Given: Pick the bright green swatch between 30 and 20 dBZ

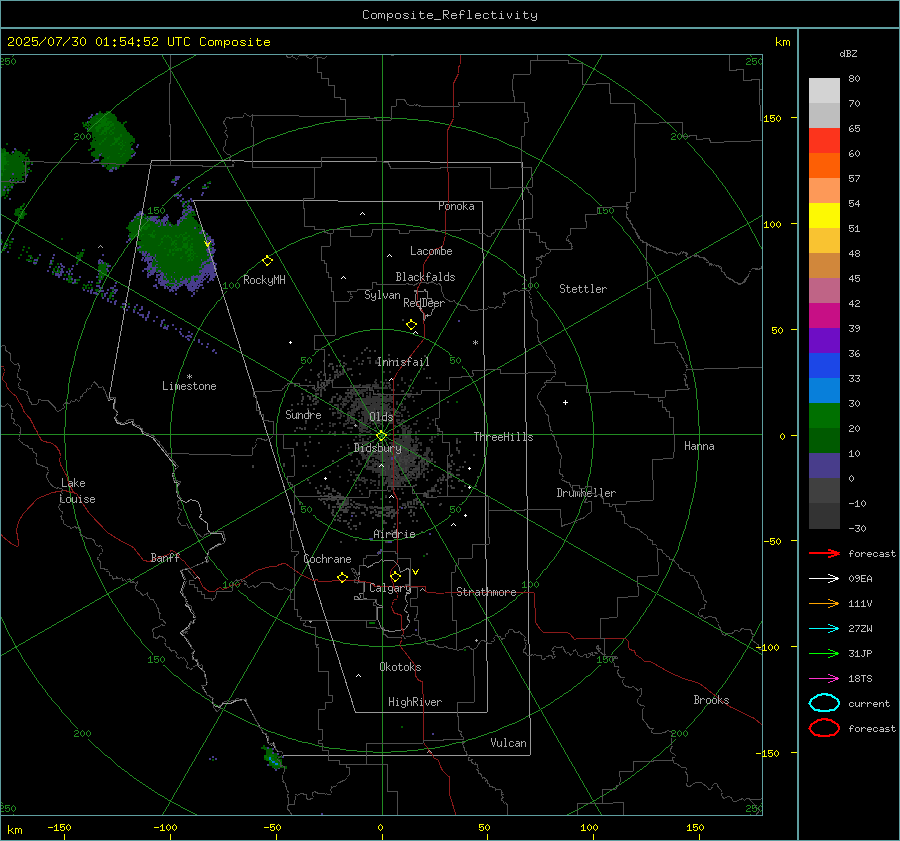Looking at the screenshot, I should pos(824,416).
